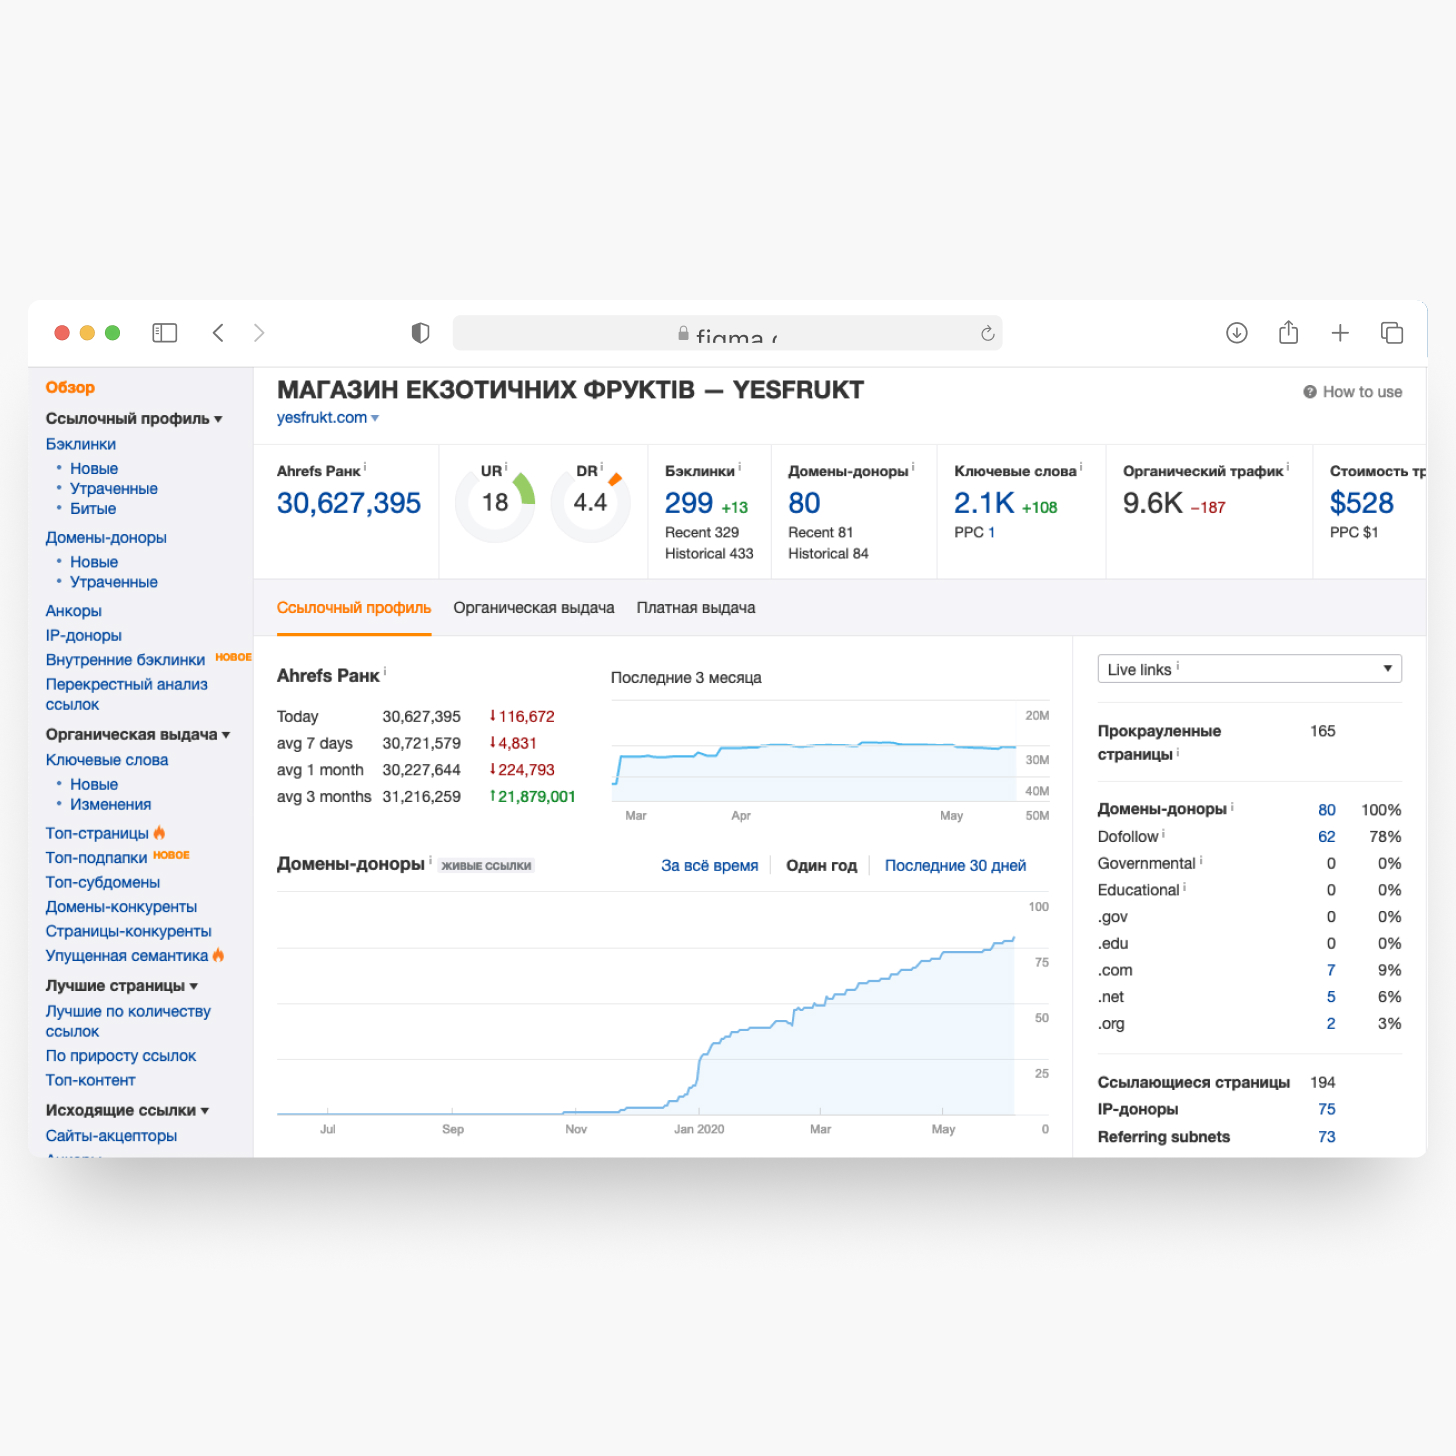Select the Последние 30 дней time range
Viewport: 1456px width, 1456px height.
coord(954,866)
